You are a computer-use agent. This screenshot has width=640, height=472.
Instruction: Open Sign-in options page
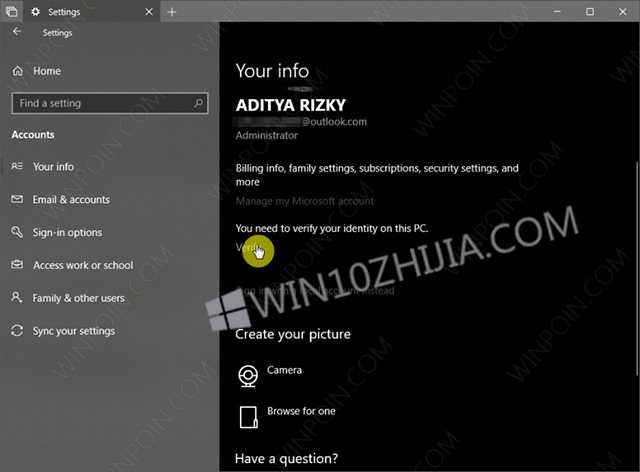pyautogui.click(x=67, y=233)
